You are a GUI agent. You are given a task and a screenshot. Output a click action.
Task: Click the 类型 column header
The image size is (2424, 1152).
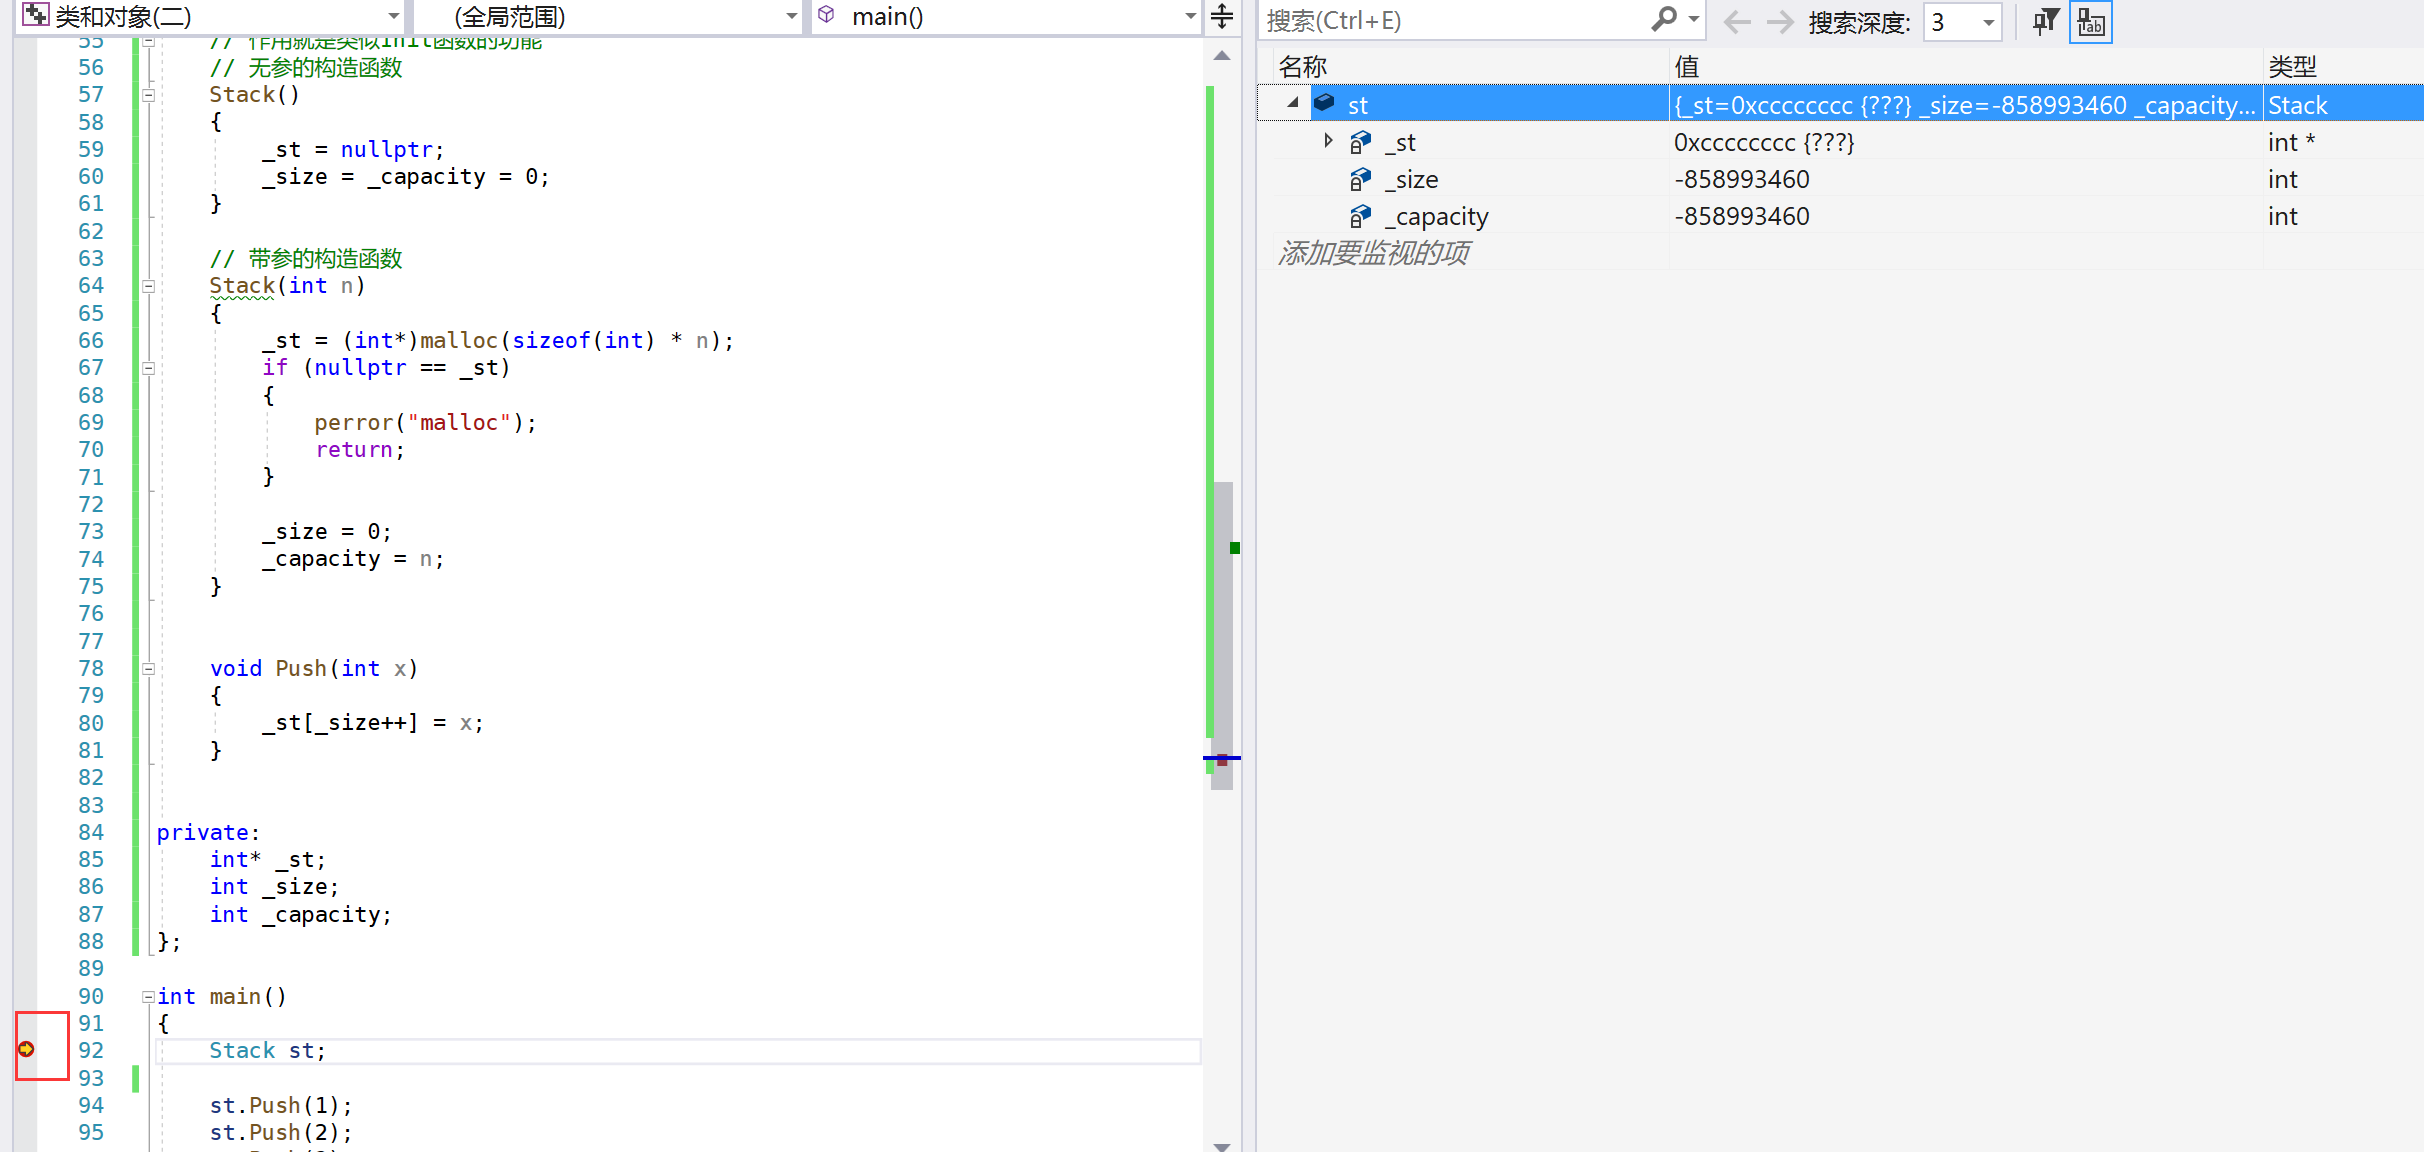tap(2292, 67)
